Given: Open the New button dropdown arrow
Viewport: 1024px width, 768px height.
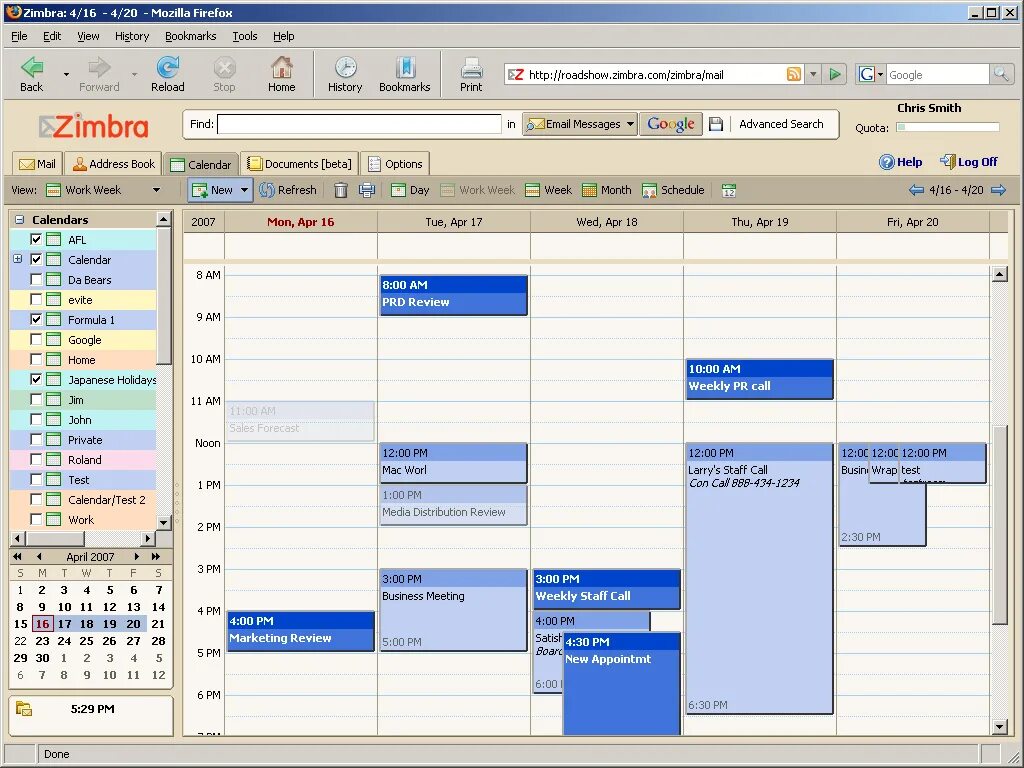Looking at the screenshot, I should (244, 190).
